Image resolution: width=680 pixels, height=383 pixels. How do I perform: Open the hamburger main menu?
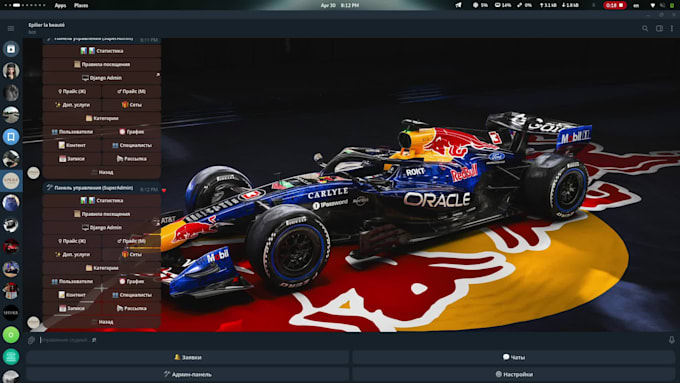click(x=11, y=29)
